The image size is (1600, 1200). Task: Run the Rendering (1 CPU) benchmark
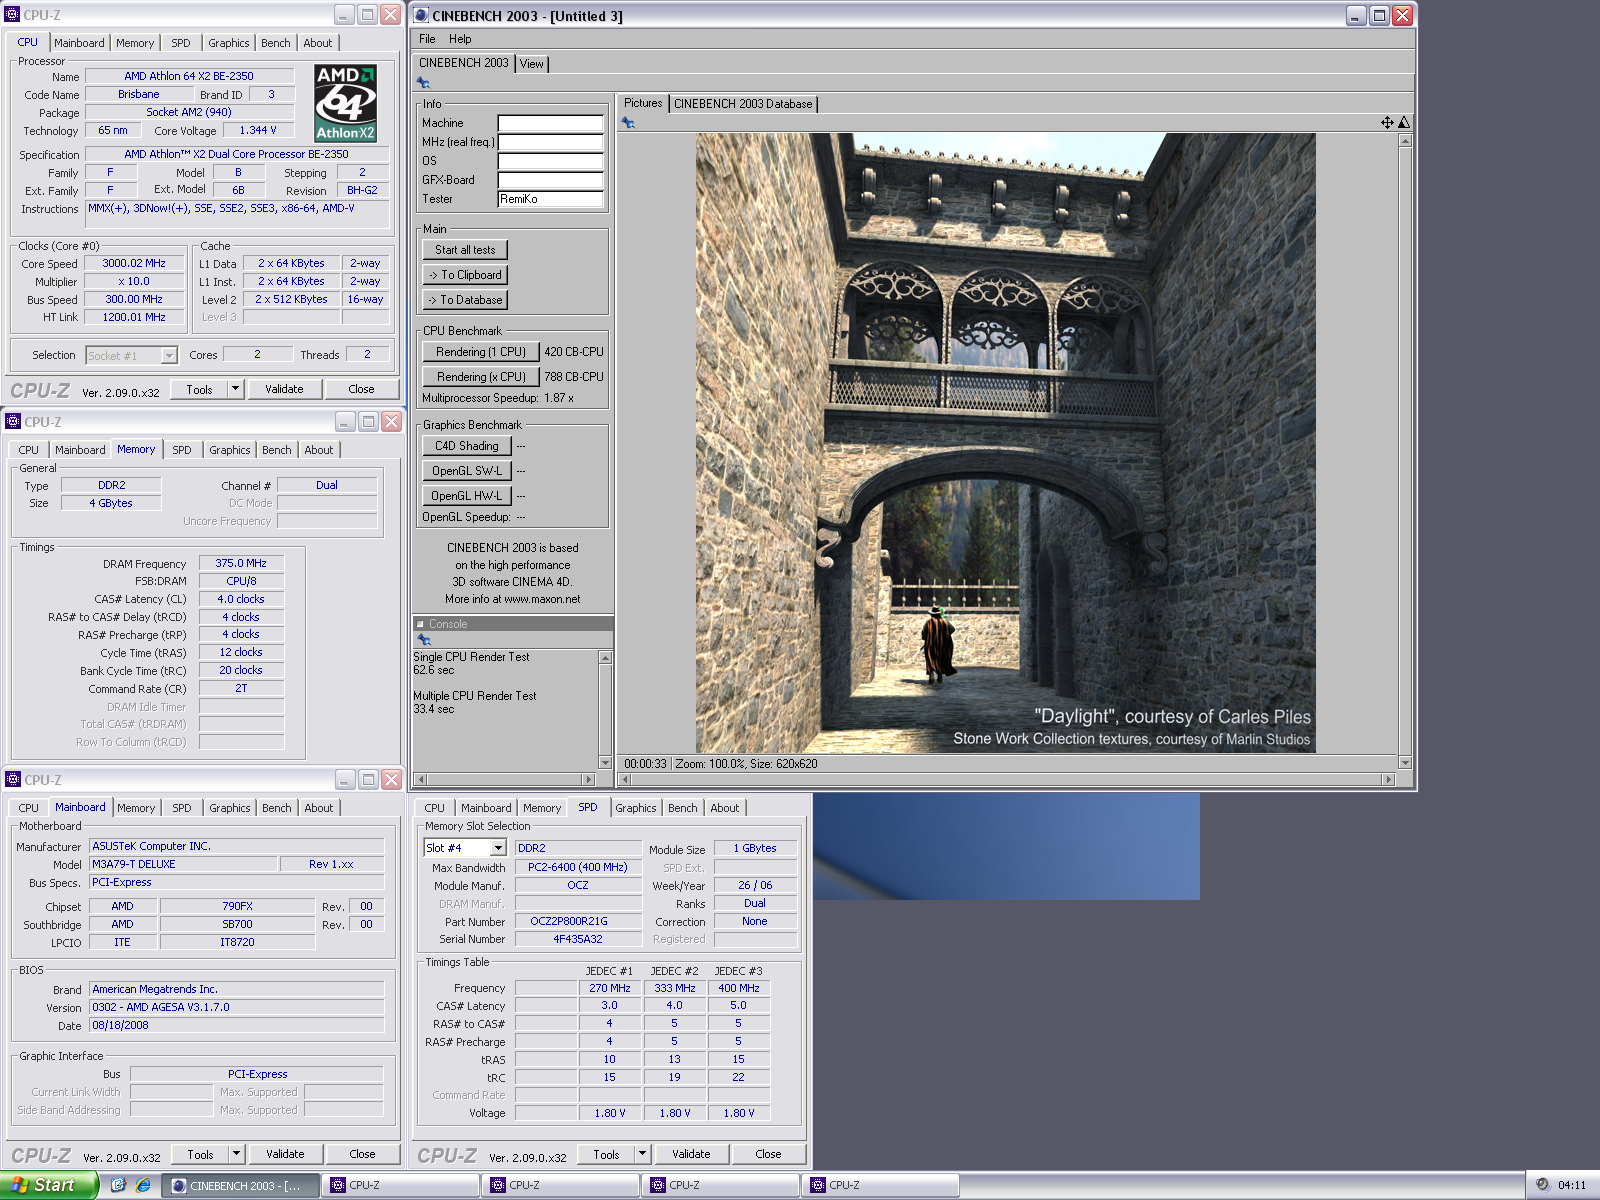[x=481, y=352]
